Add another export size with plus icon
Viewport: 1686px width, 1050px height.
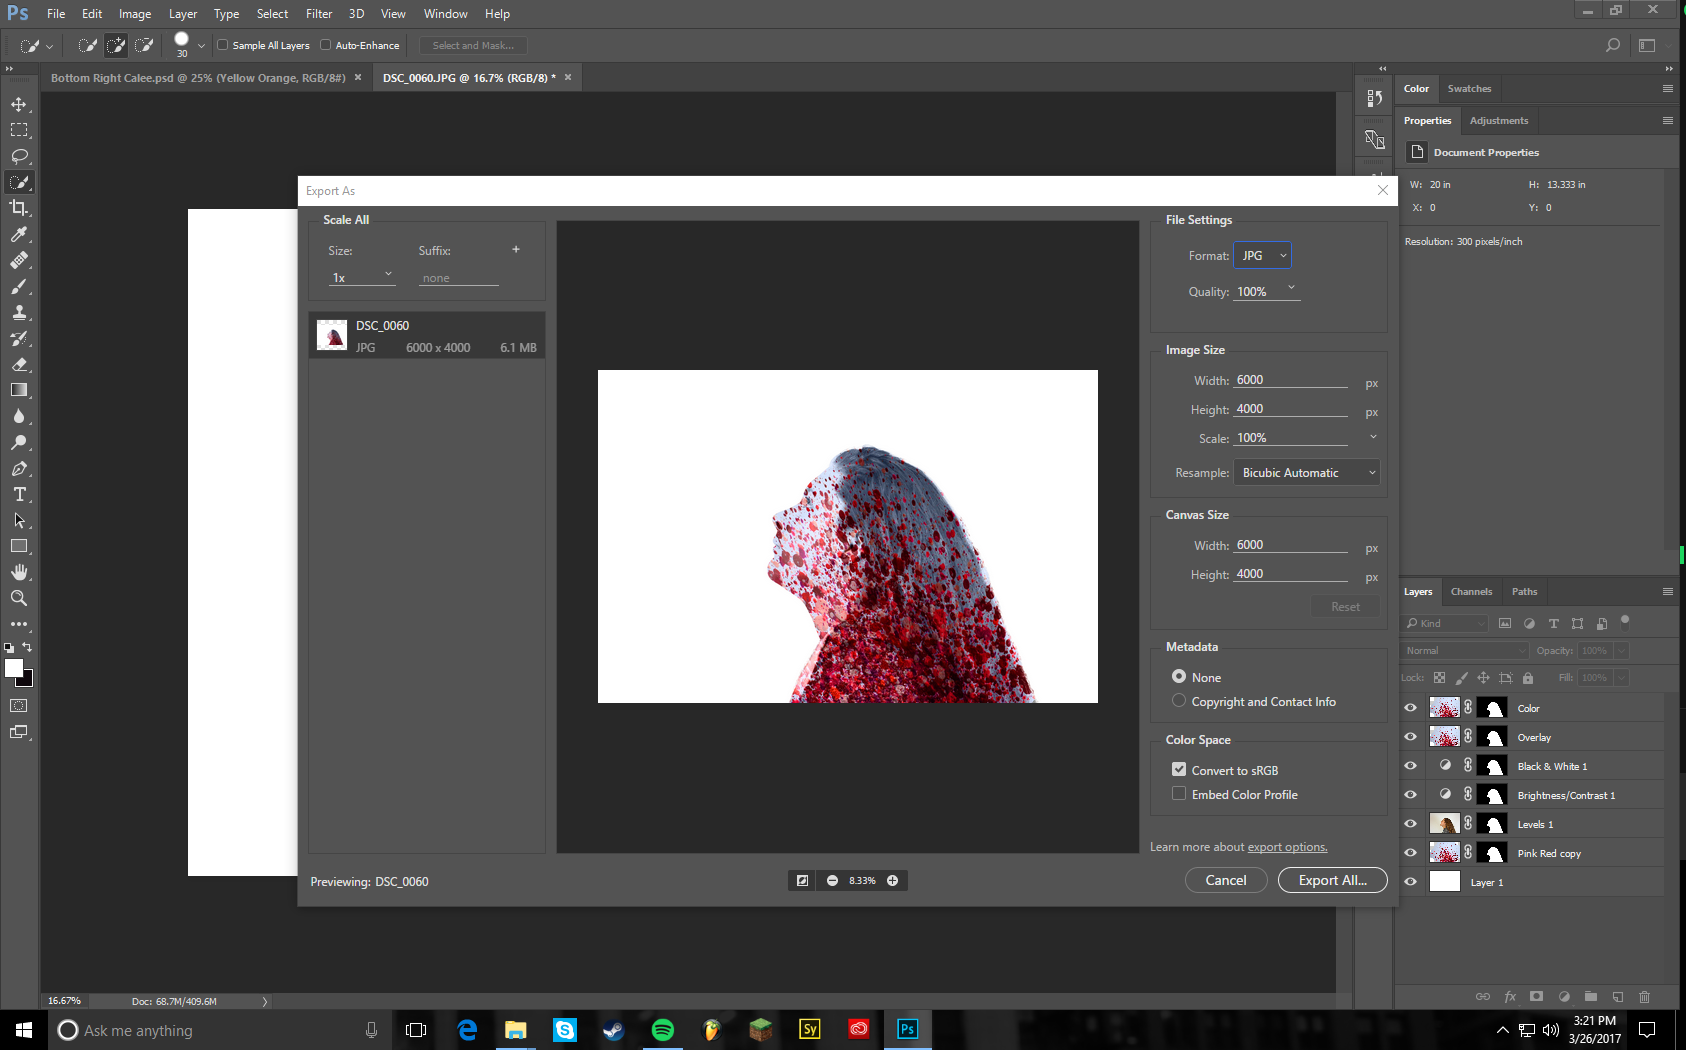coord(516,250)
